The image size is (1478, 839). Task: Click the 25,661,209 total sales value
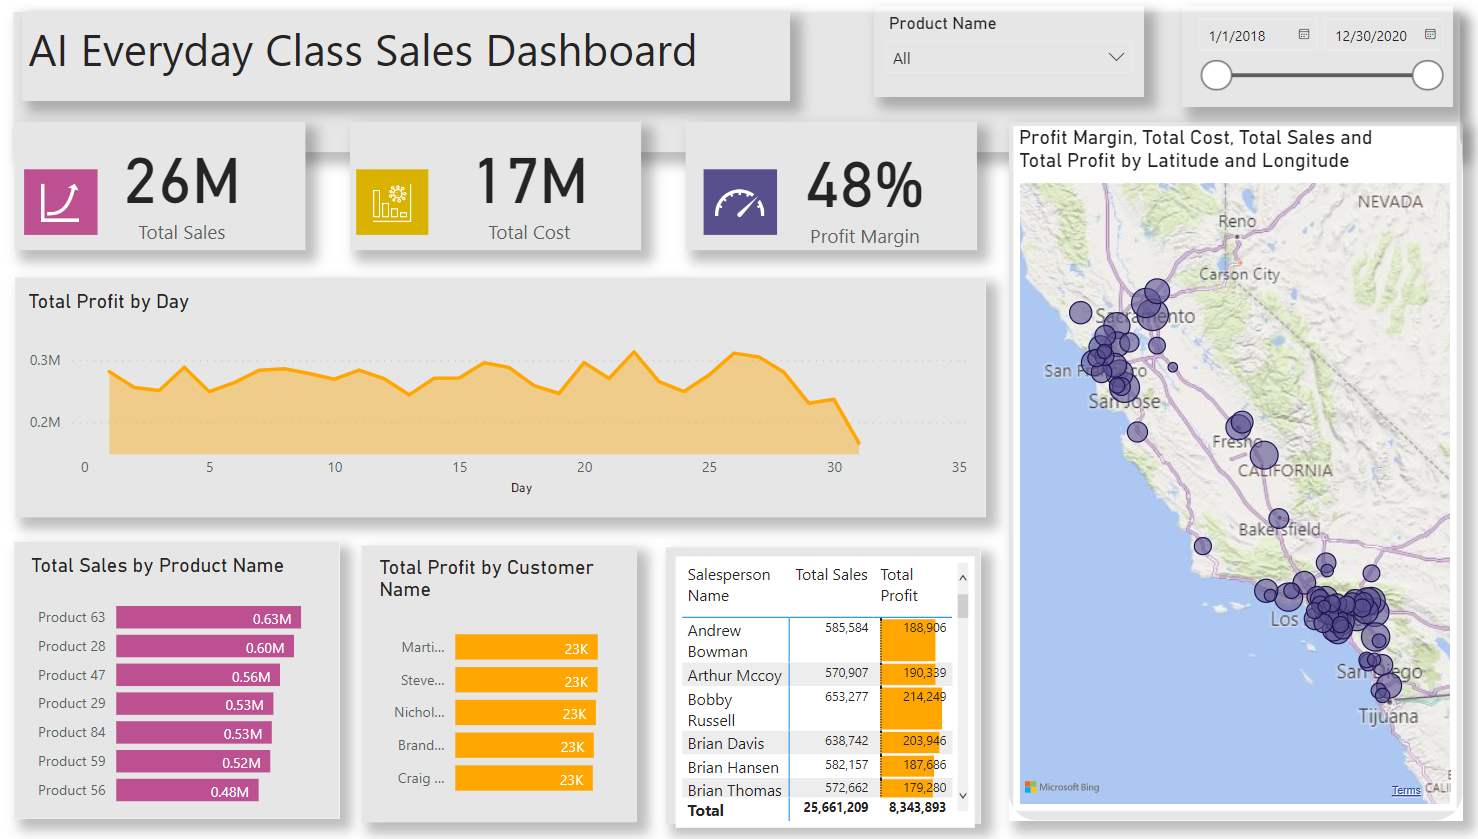coord(836,808)
